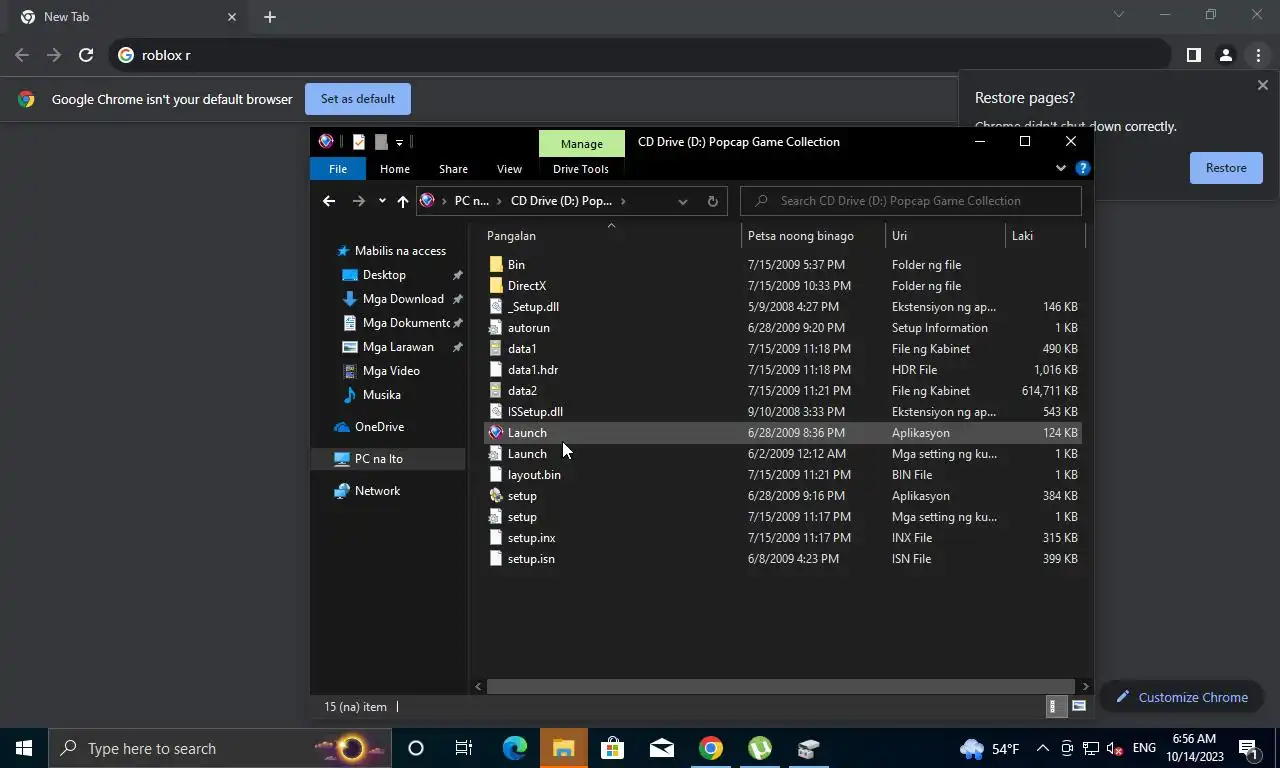Select OneDrive in the navigation pane
1280x768 pixels.
click(x=379, y=427)
